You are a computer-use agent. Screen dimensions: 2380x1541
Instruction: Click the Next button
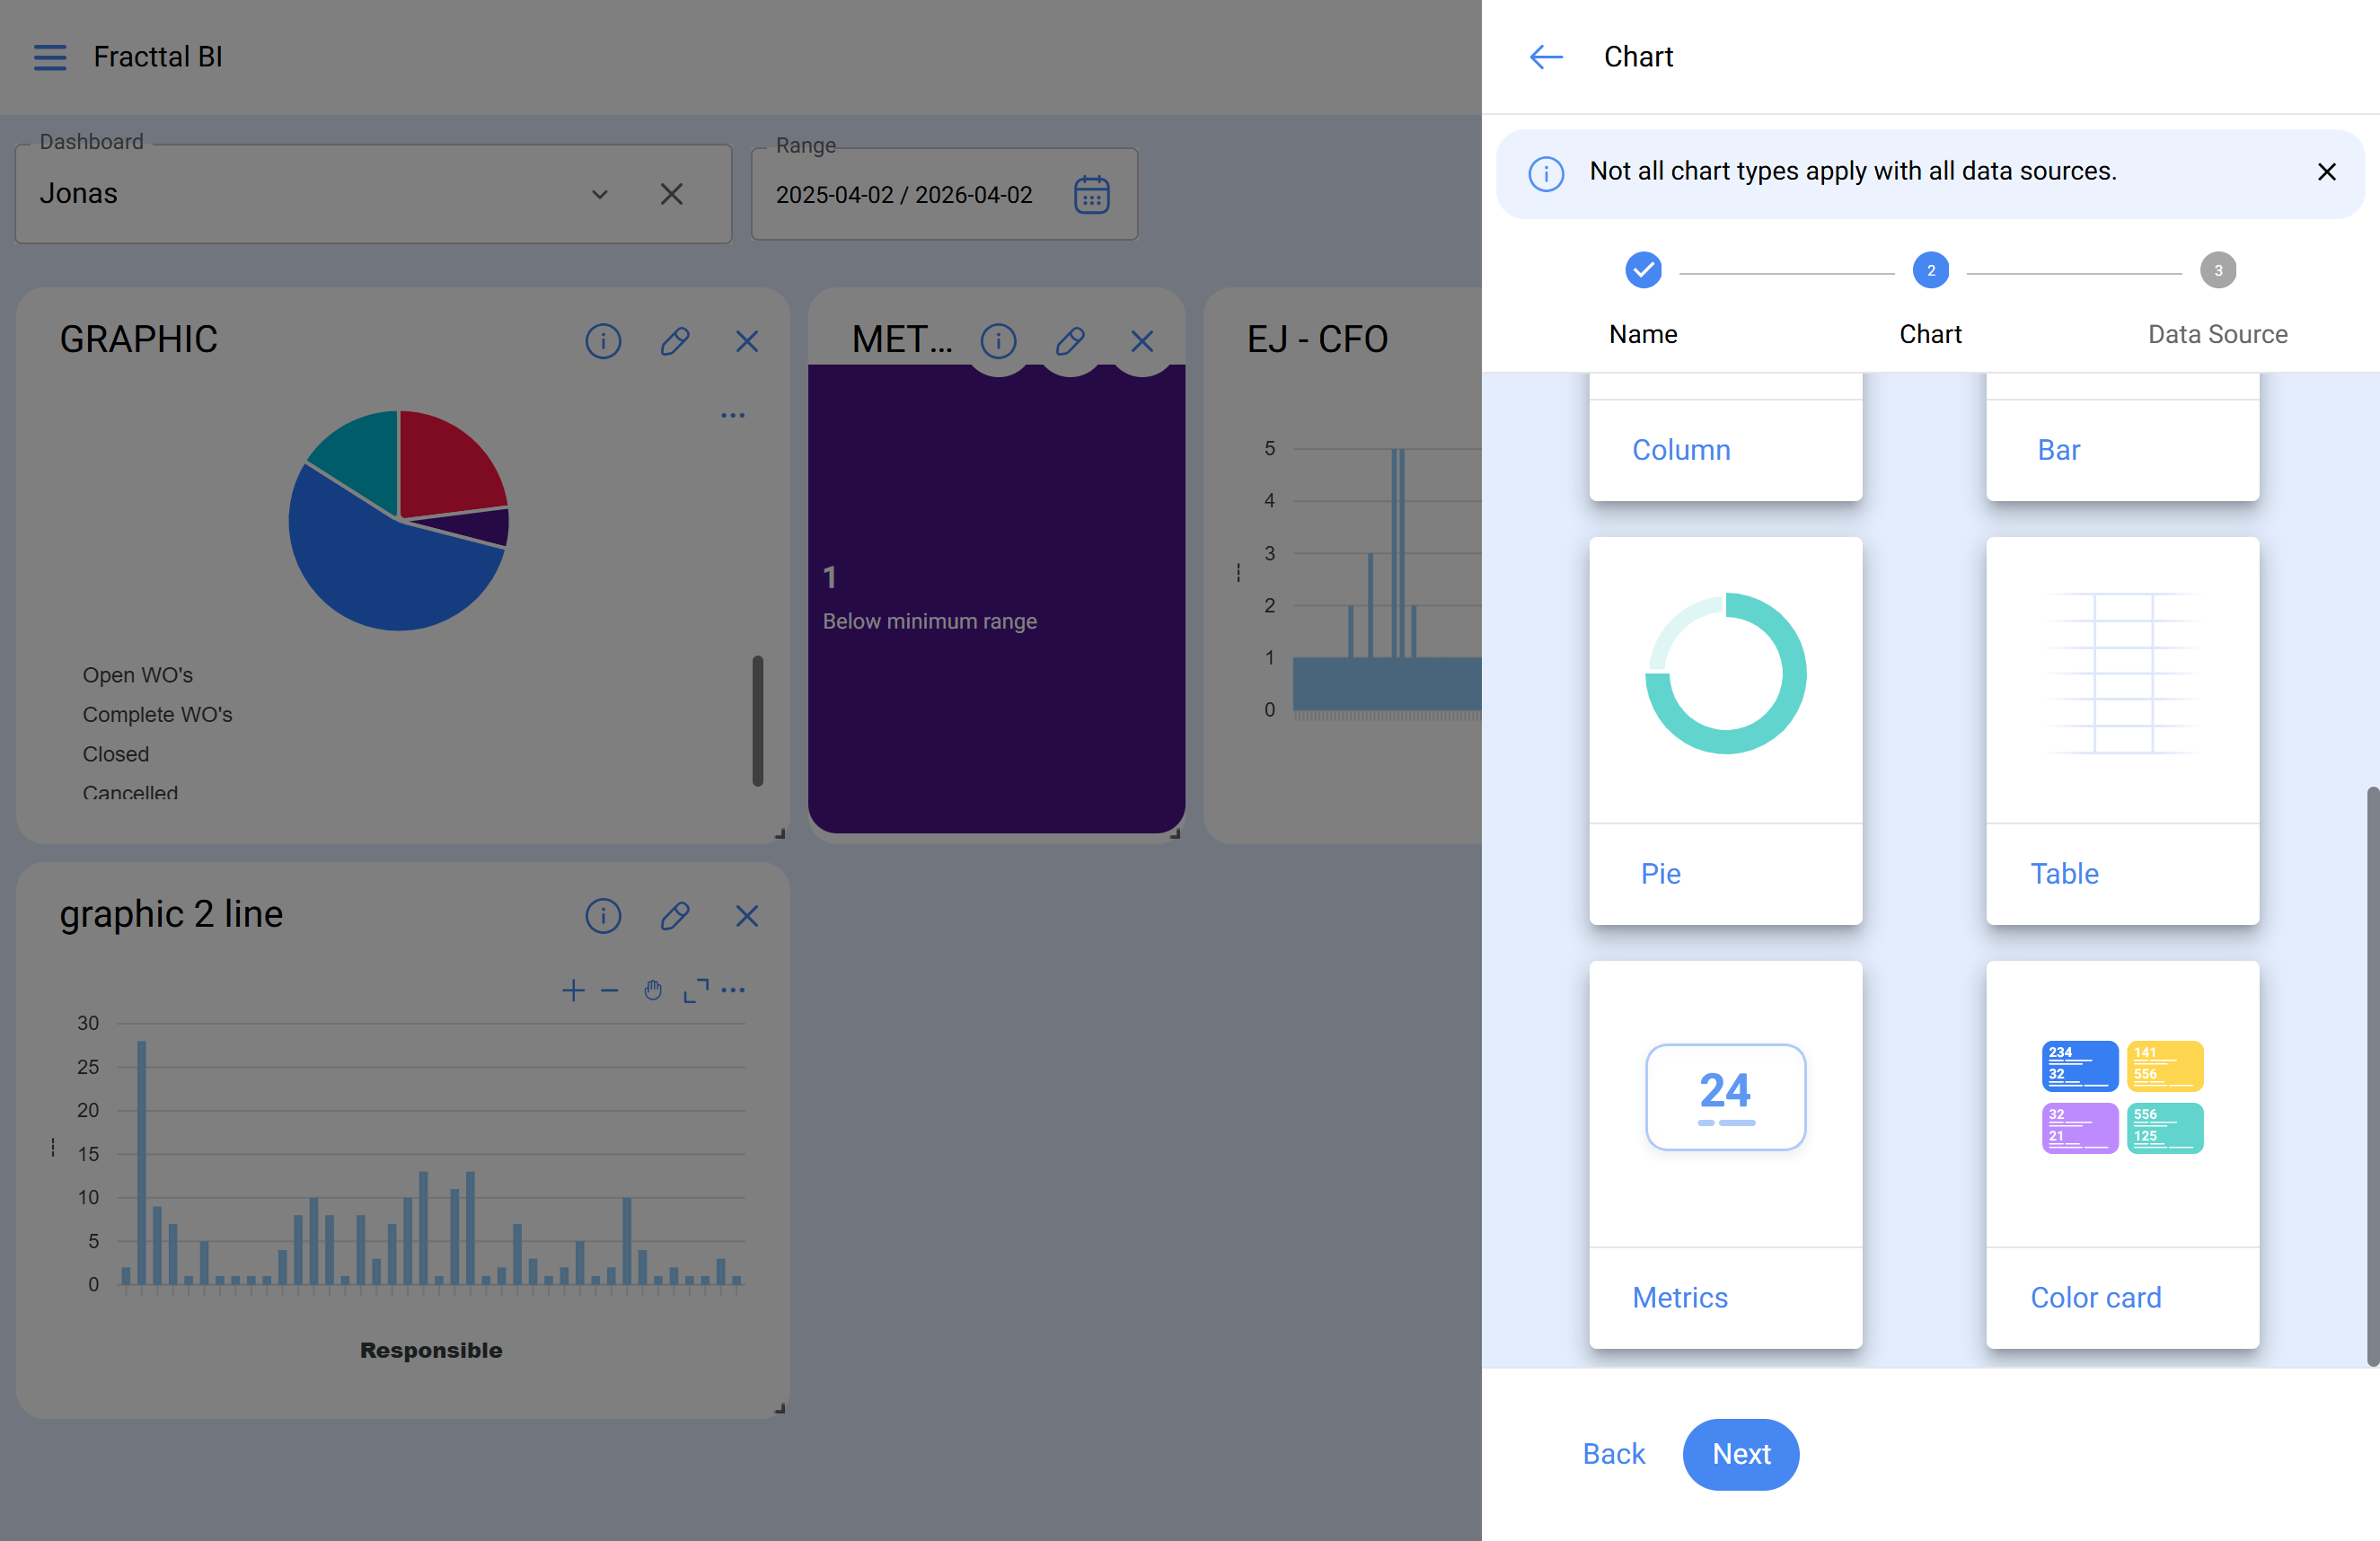click(x=1740, y=1453)
